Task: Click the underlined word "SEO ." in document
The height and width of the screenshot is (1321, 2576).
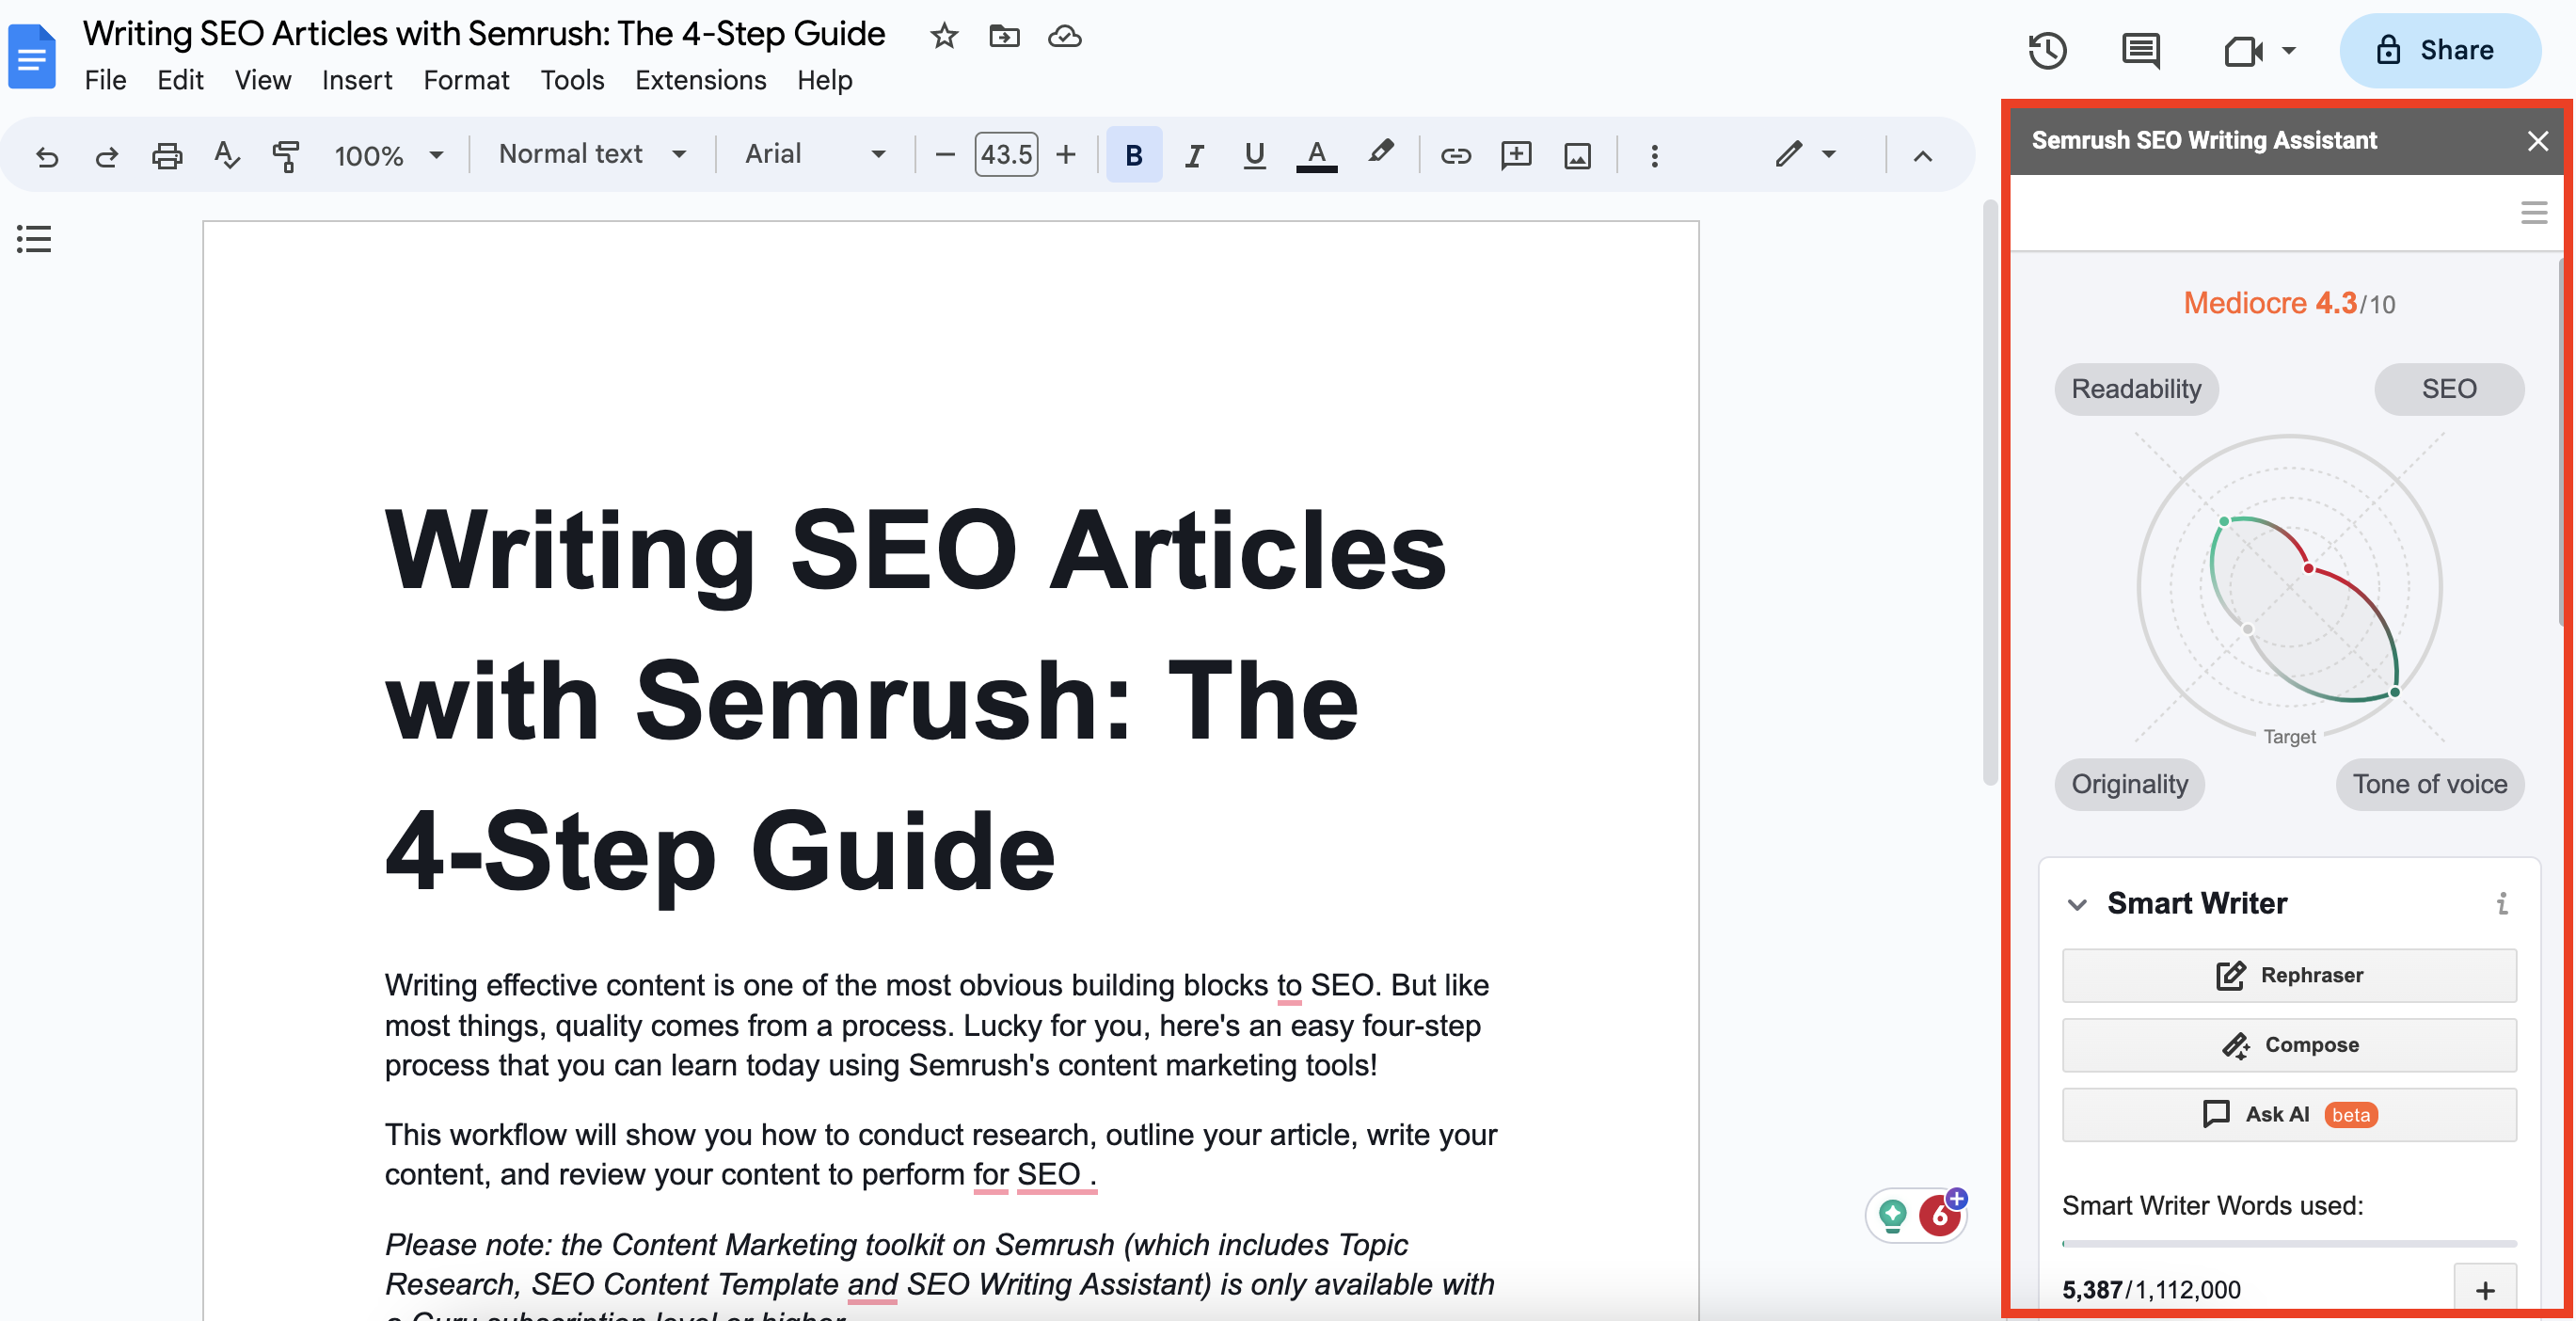Action: point(1056,1175)
